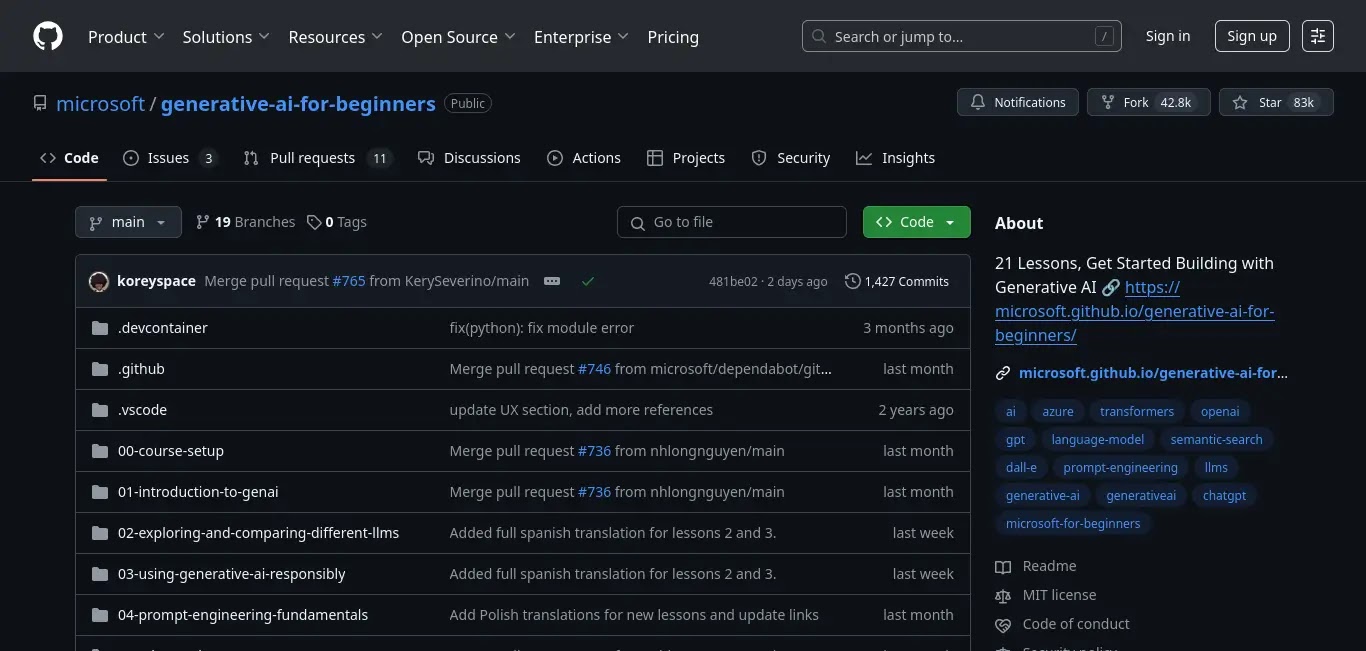Expand the Open Source menu
The height and width of the screenshot is (651, 1366).
click(458, 37)
